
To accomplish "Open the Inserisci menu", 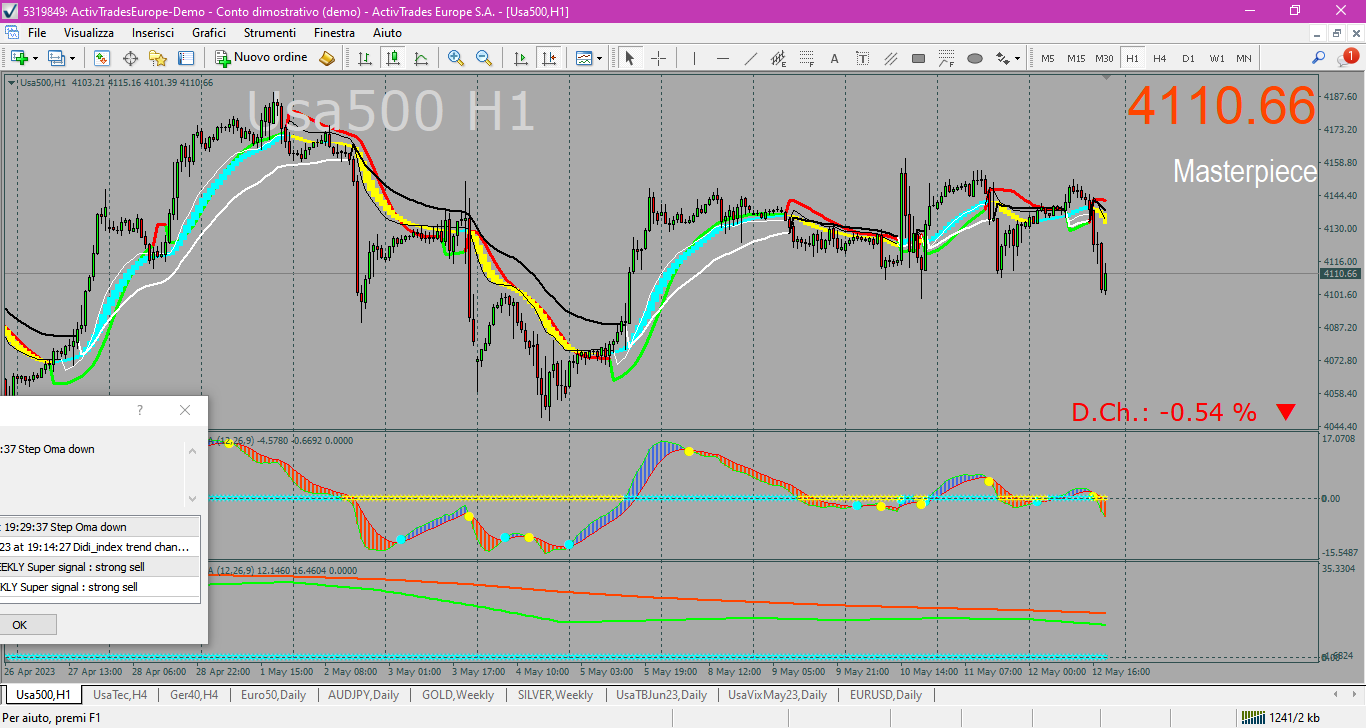I will tap(153, 33).
